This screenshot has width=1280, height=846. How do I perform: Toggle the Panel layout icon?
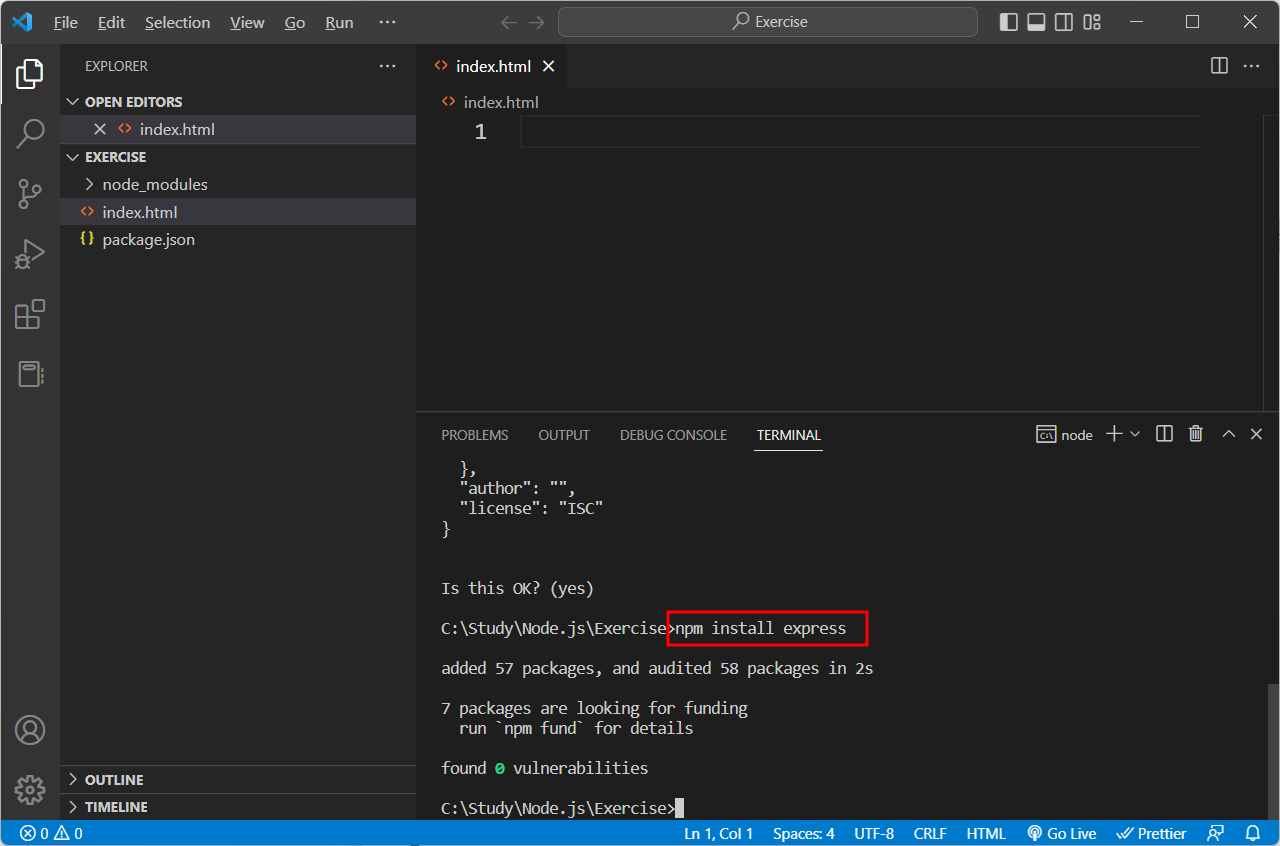(1036, 21)
